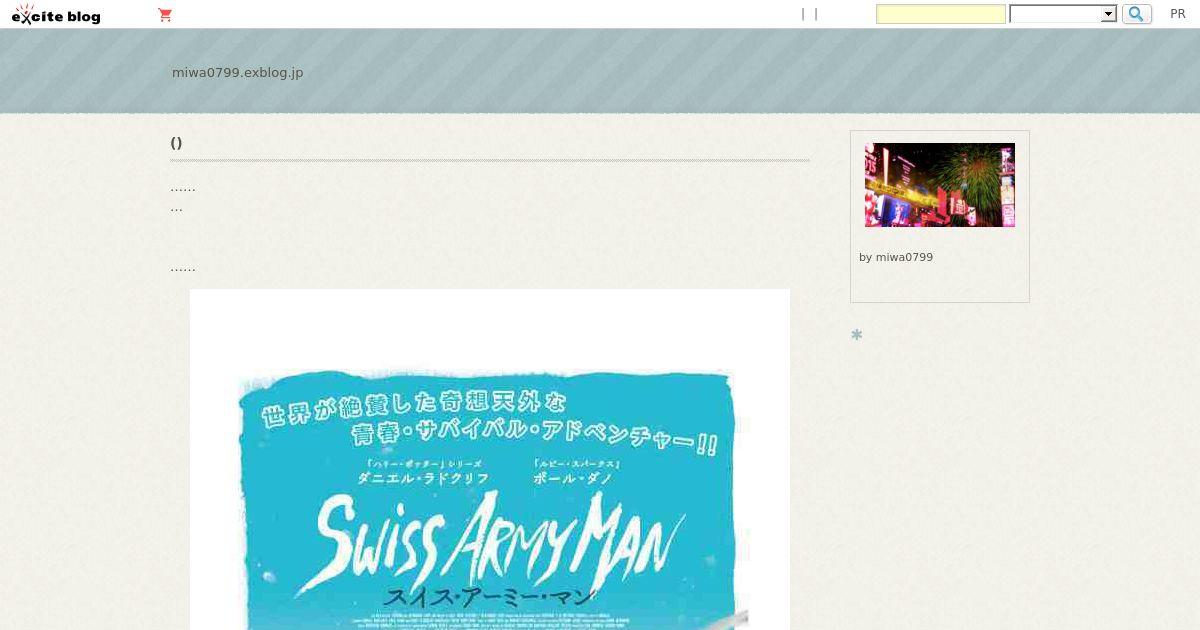1200x630 pixels.
Task: Open the post title "()" heading
Action: tap(176, 143)
